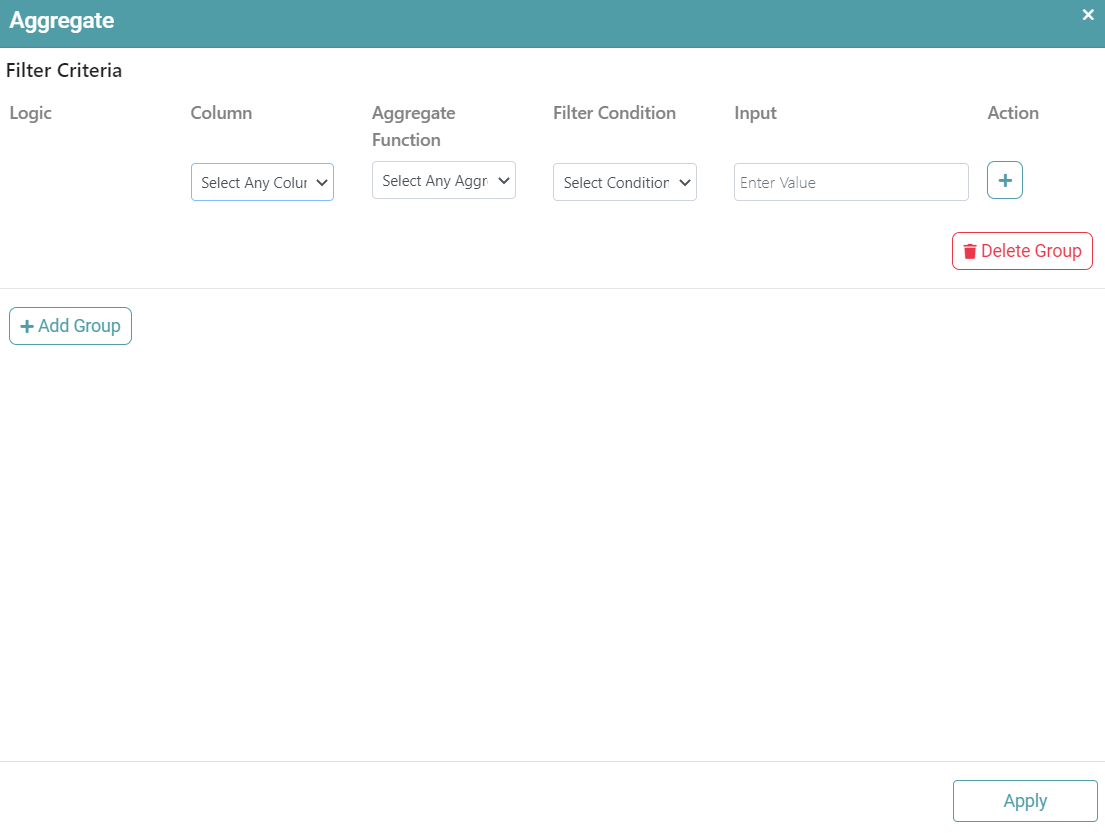Click the Aggregate Function dropdown chevron
The image size is (1105, 833).
click(503, 181)
